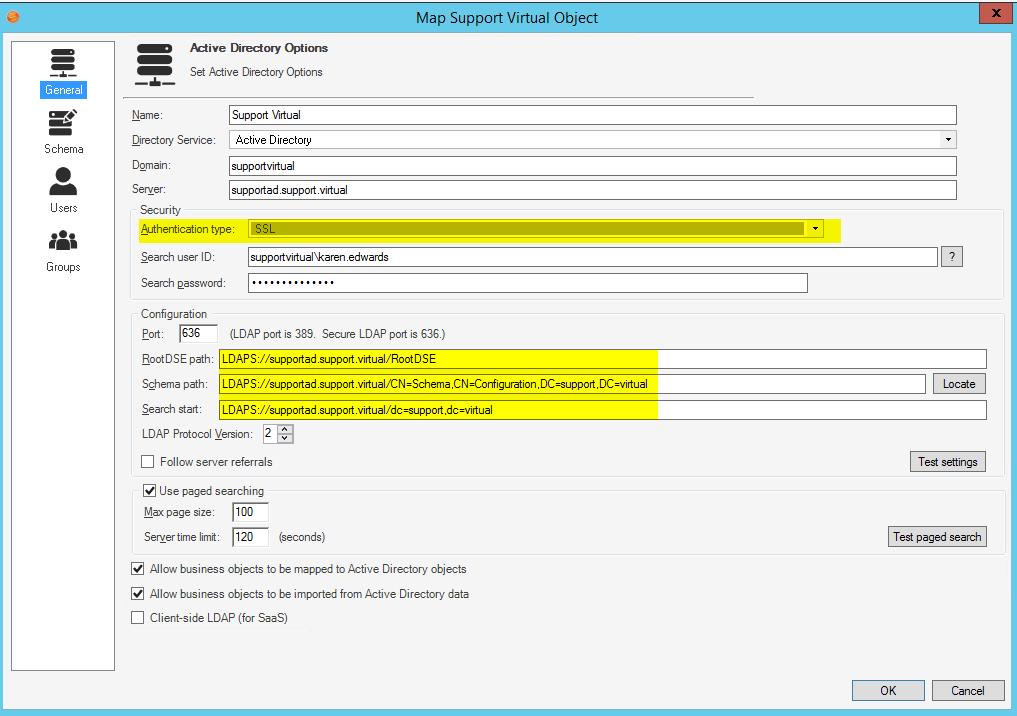Disable Use paged searching
1017x716 pixels.
coord(150,491)
